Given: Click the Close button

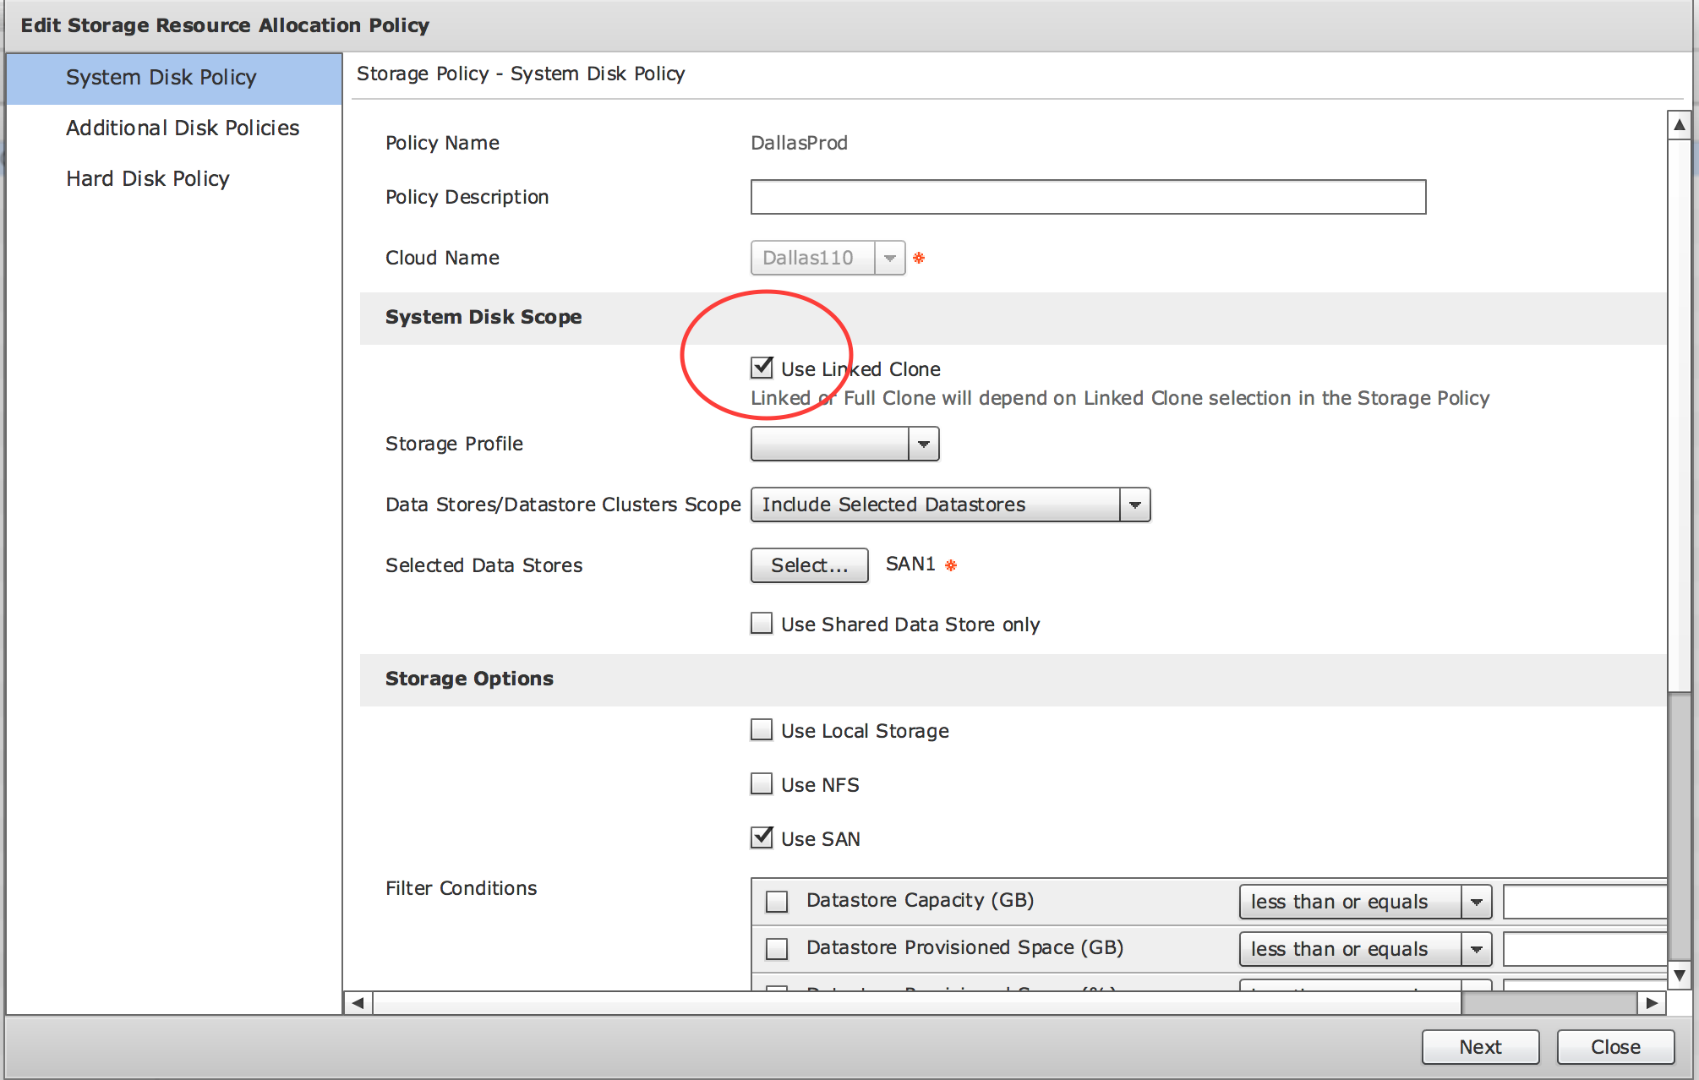Looking at the screenshot, I should (1615, 1047).
